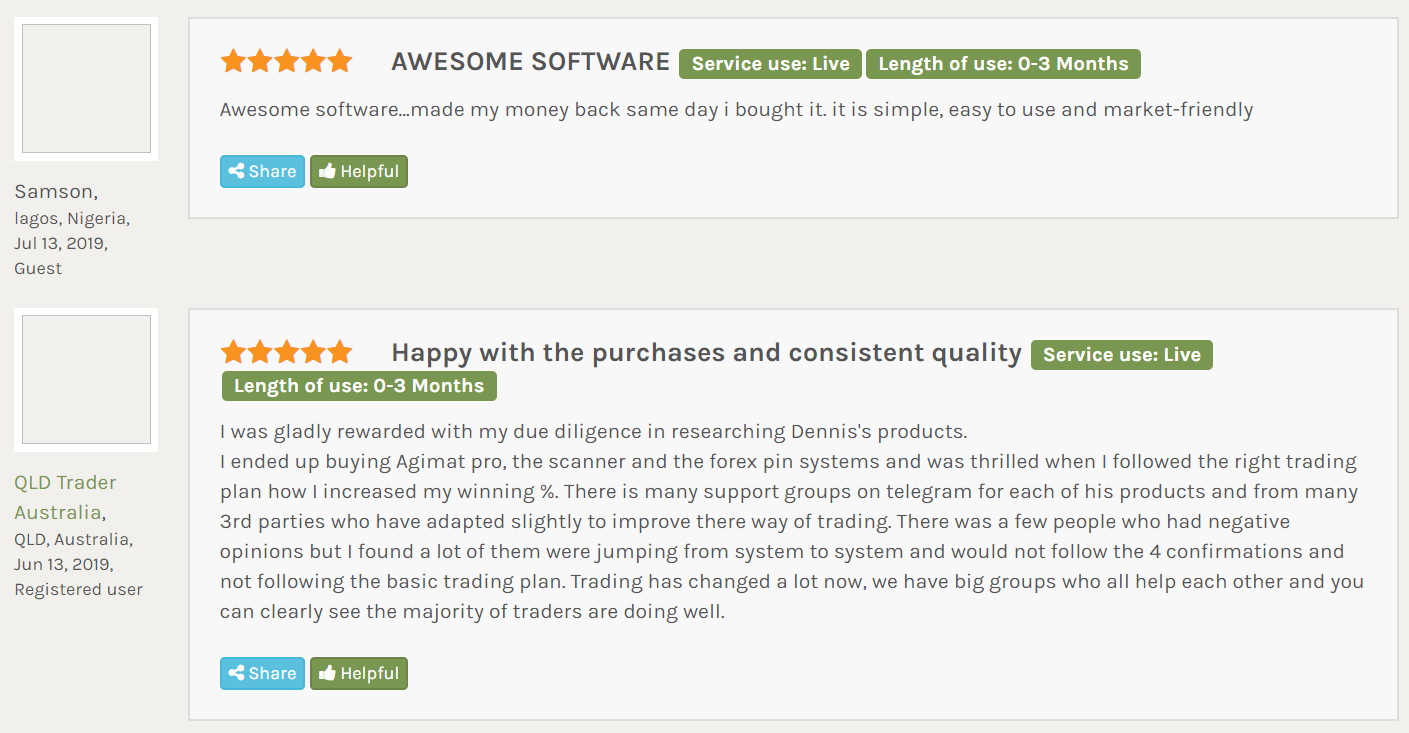Mark Happy with the purchases review Helpful
The height and width of the screenshot is (733, 1409).
[359, 674]
